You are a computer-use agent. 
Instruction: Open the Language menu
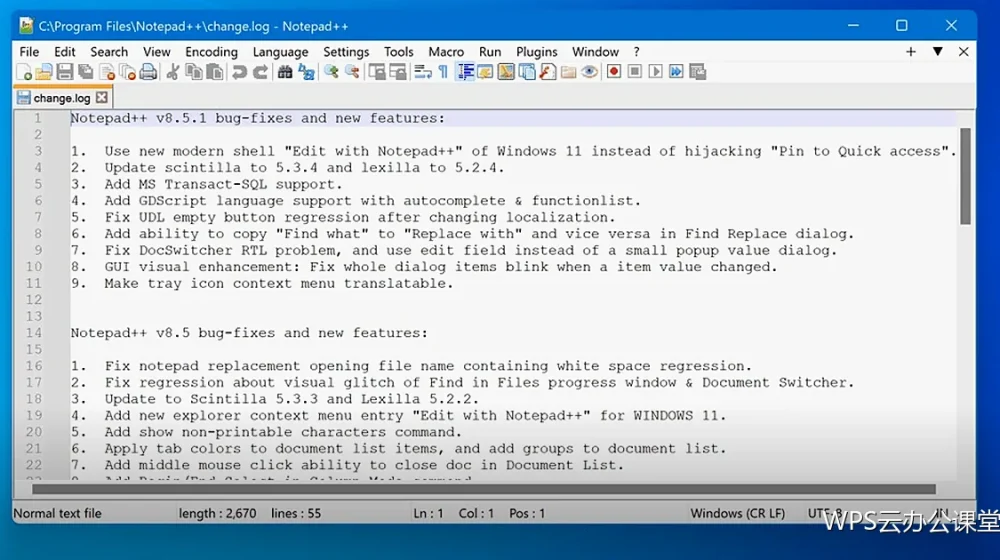tap(281, 52)
